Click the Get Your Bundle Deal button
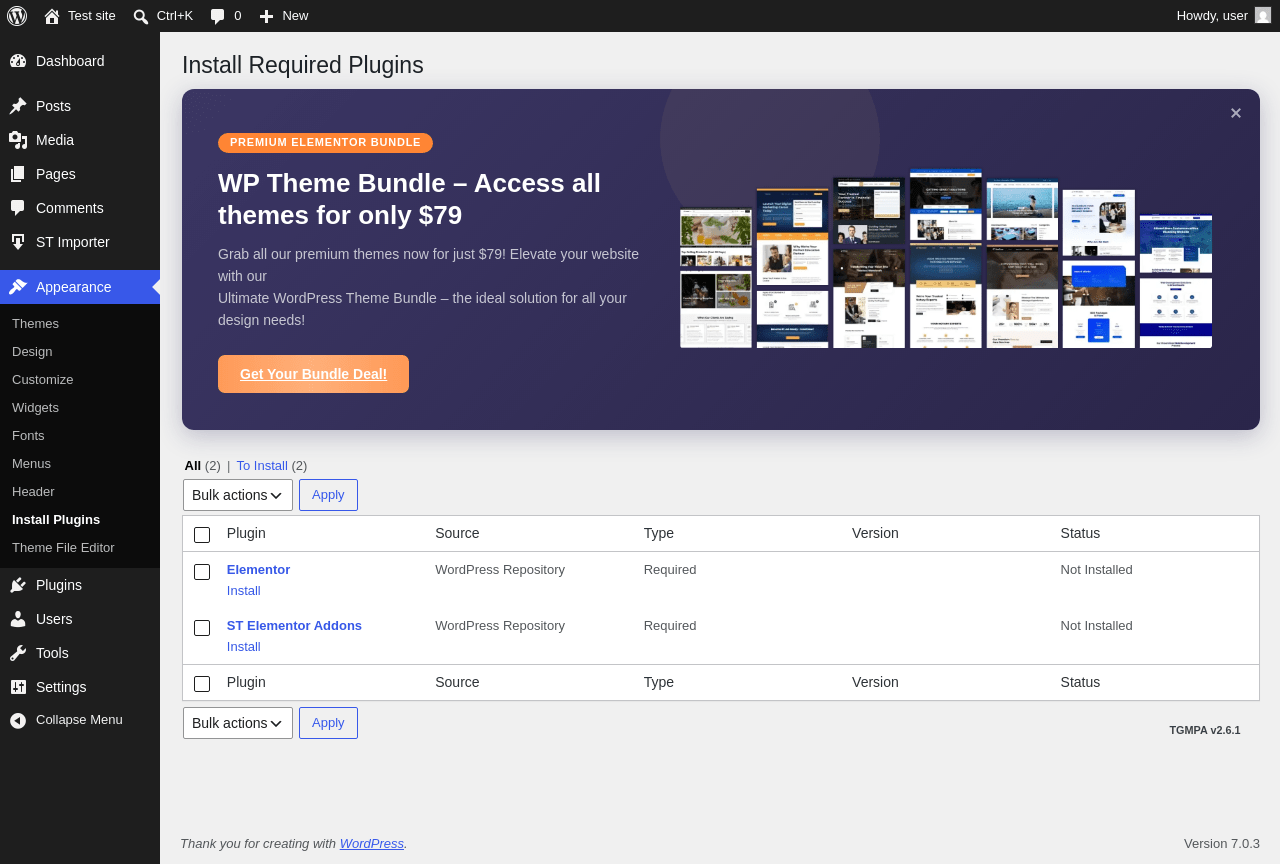The width and height of the screenshot is (1280, 864). coord(313,374)
